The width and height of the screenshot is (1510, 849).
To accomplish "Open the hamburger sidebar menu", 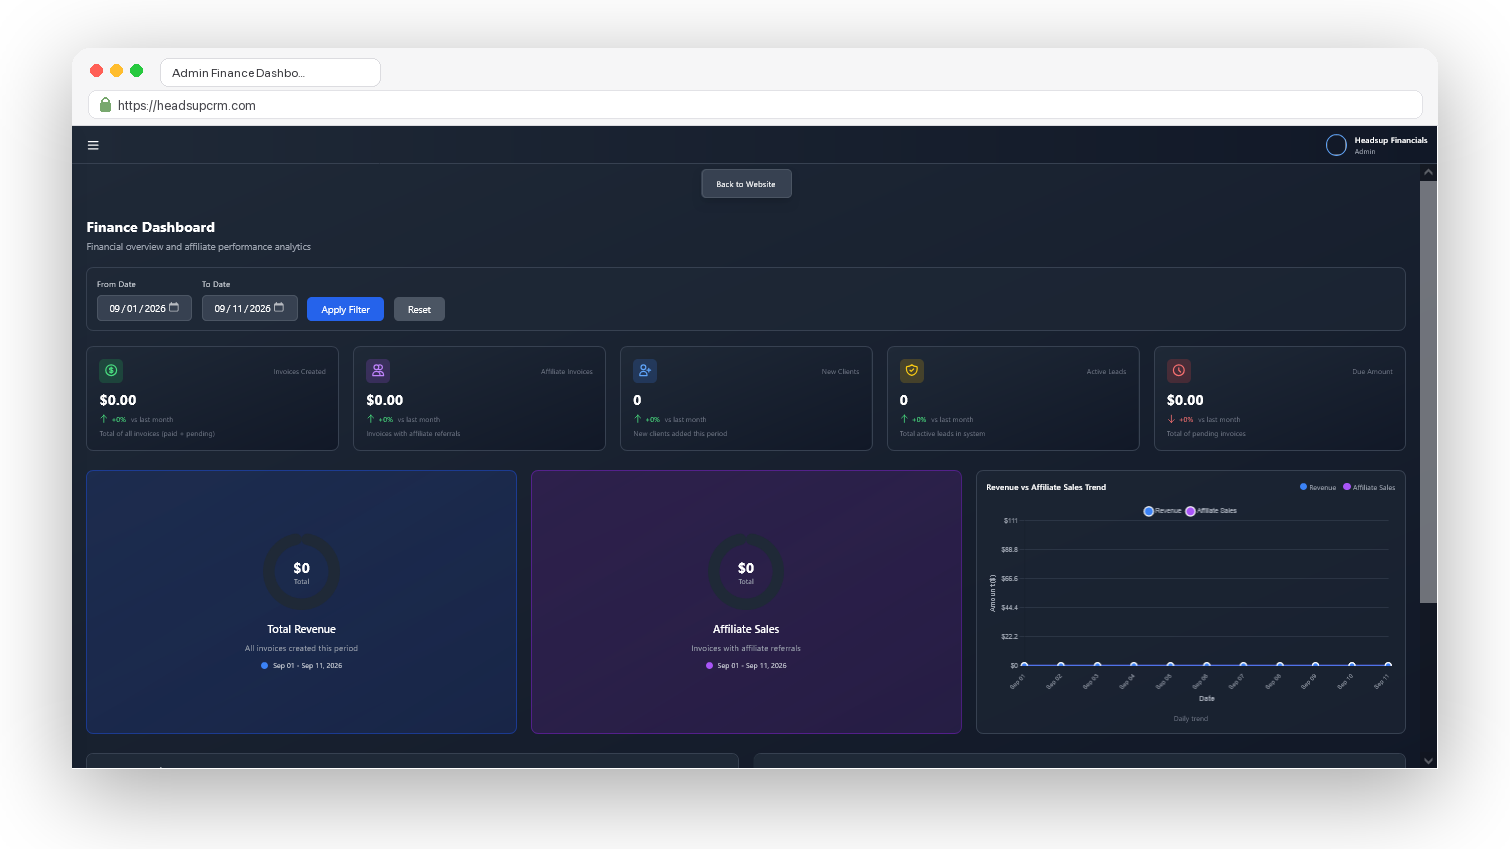I will (93, 145).
